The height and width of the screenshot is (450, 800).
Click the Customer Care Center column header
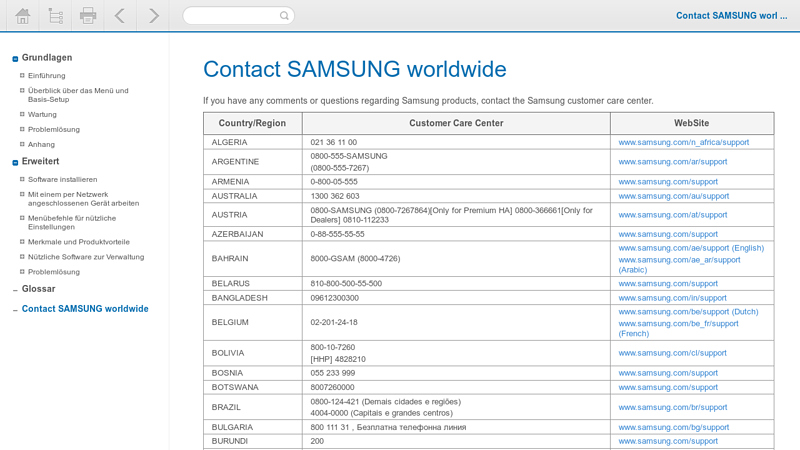coord(456,123)
